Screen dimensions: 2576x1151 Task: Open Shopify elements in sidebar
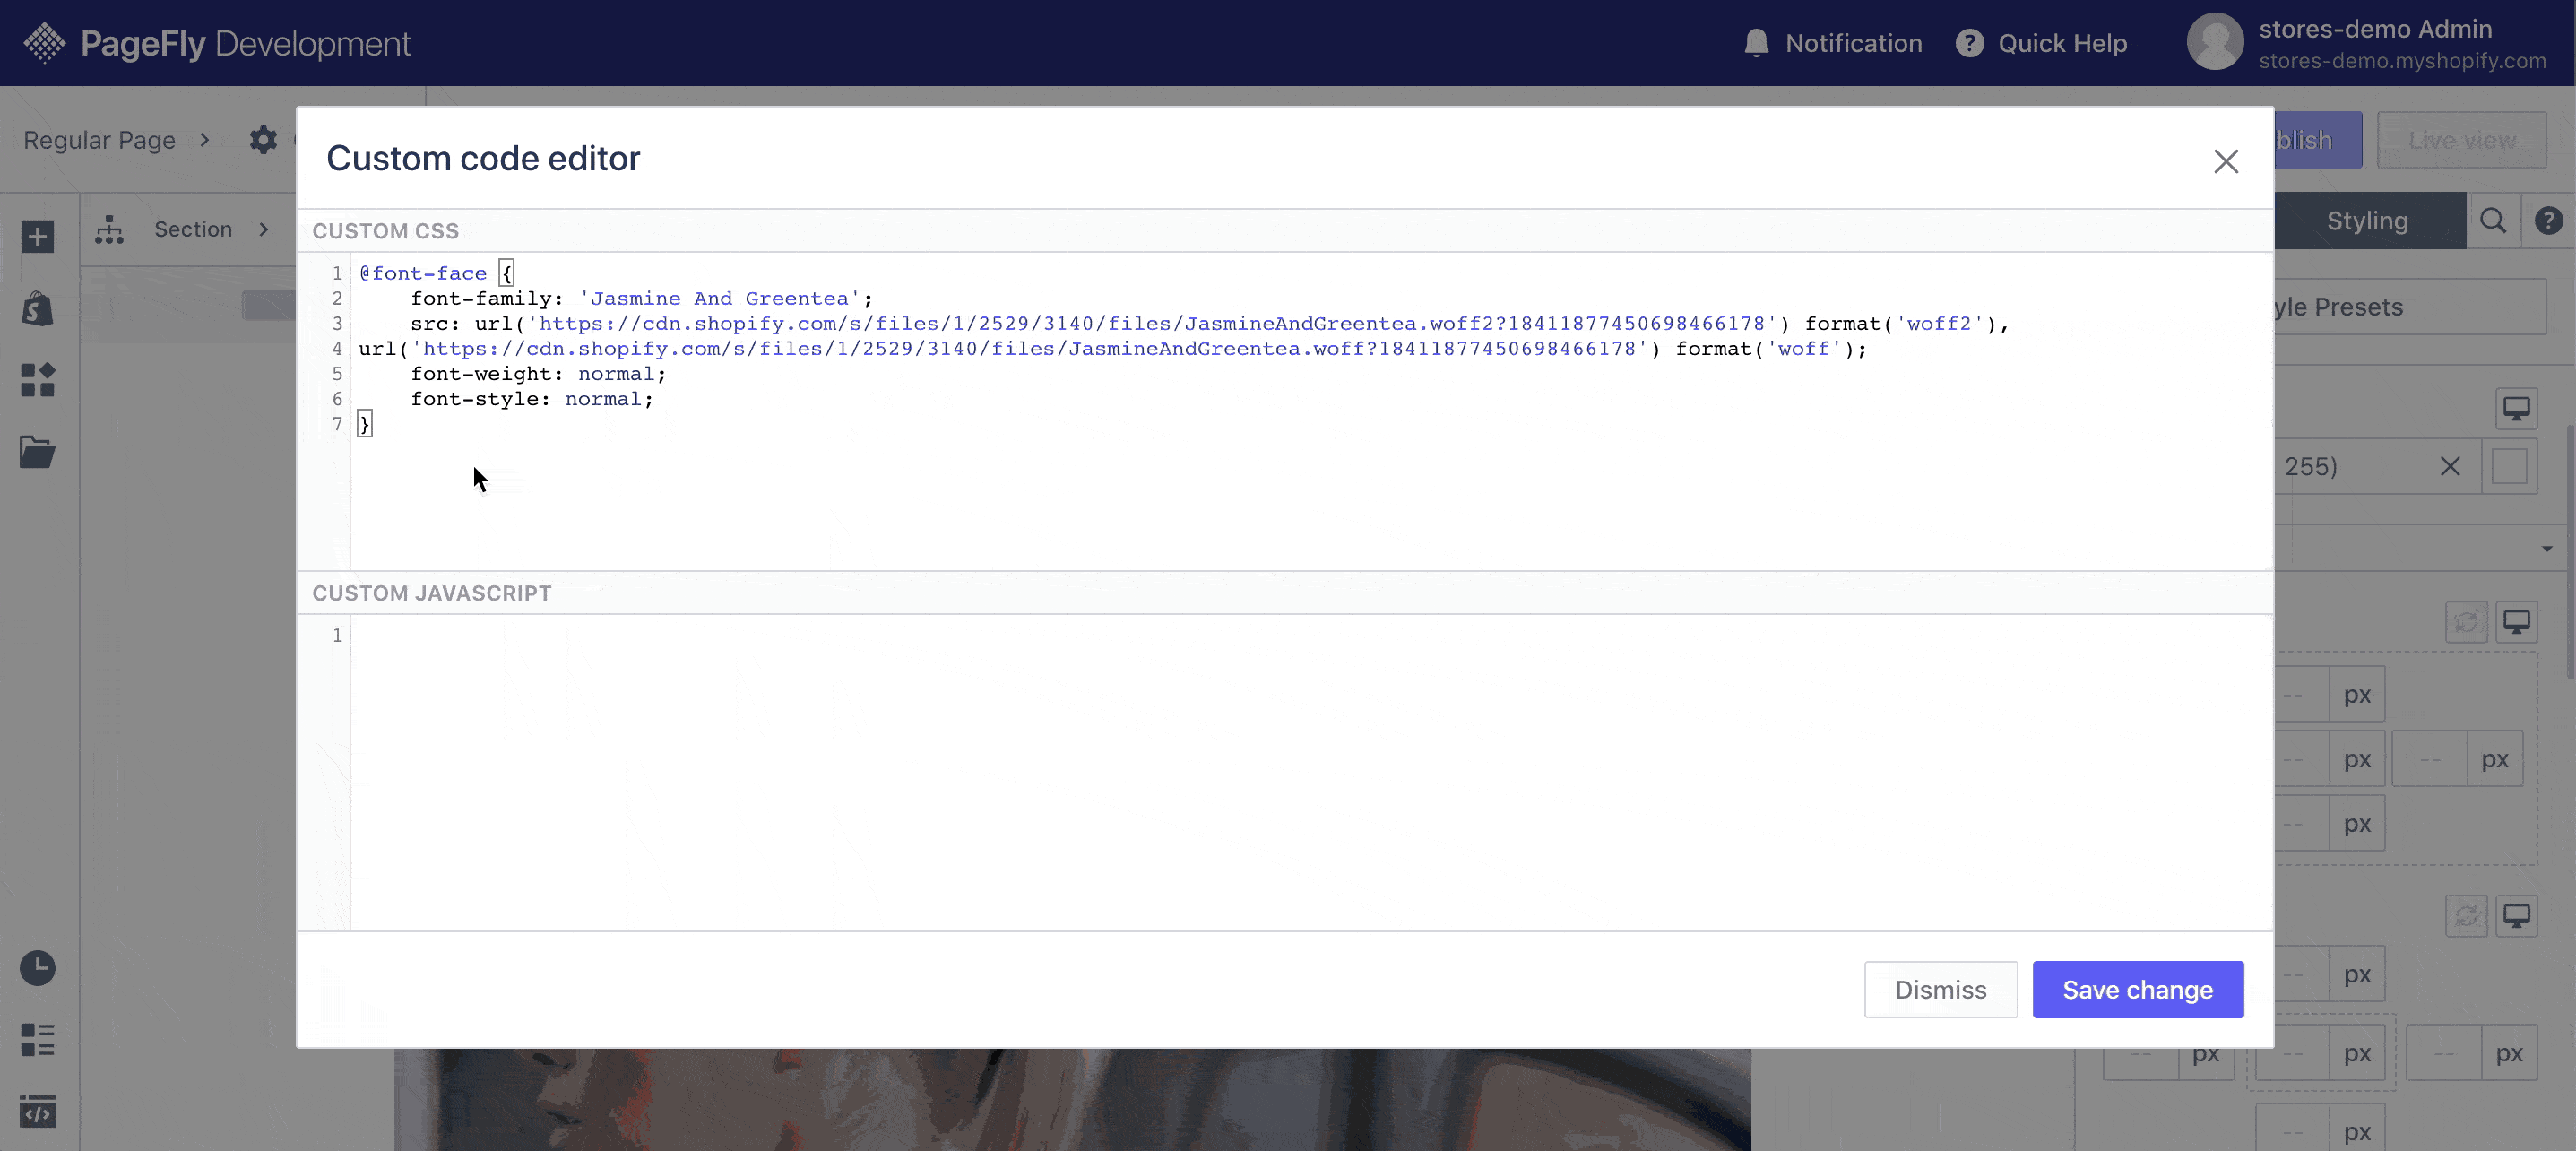coord(38,309)
